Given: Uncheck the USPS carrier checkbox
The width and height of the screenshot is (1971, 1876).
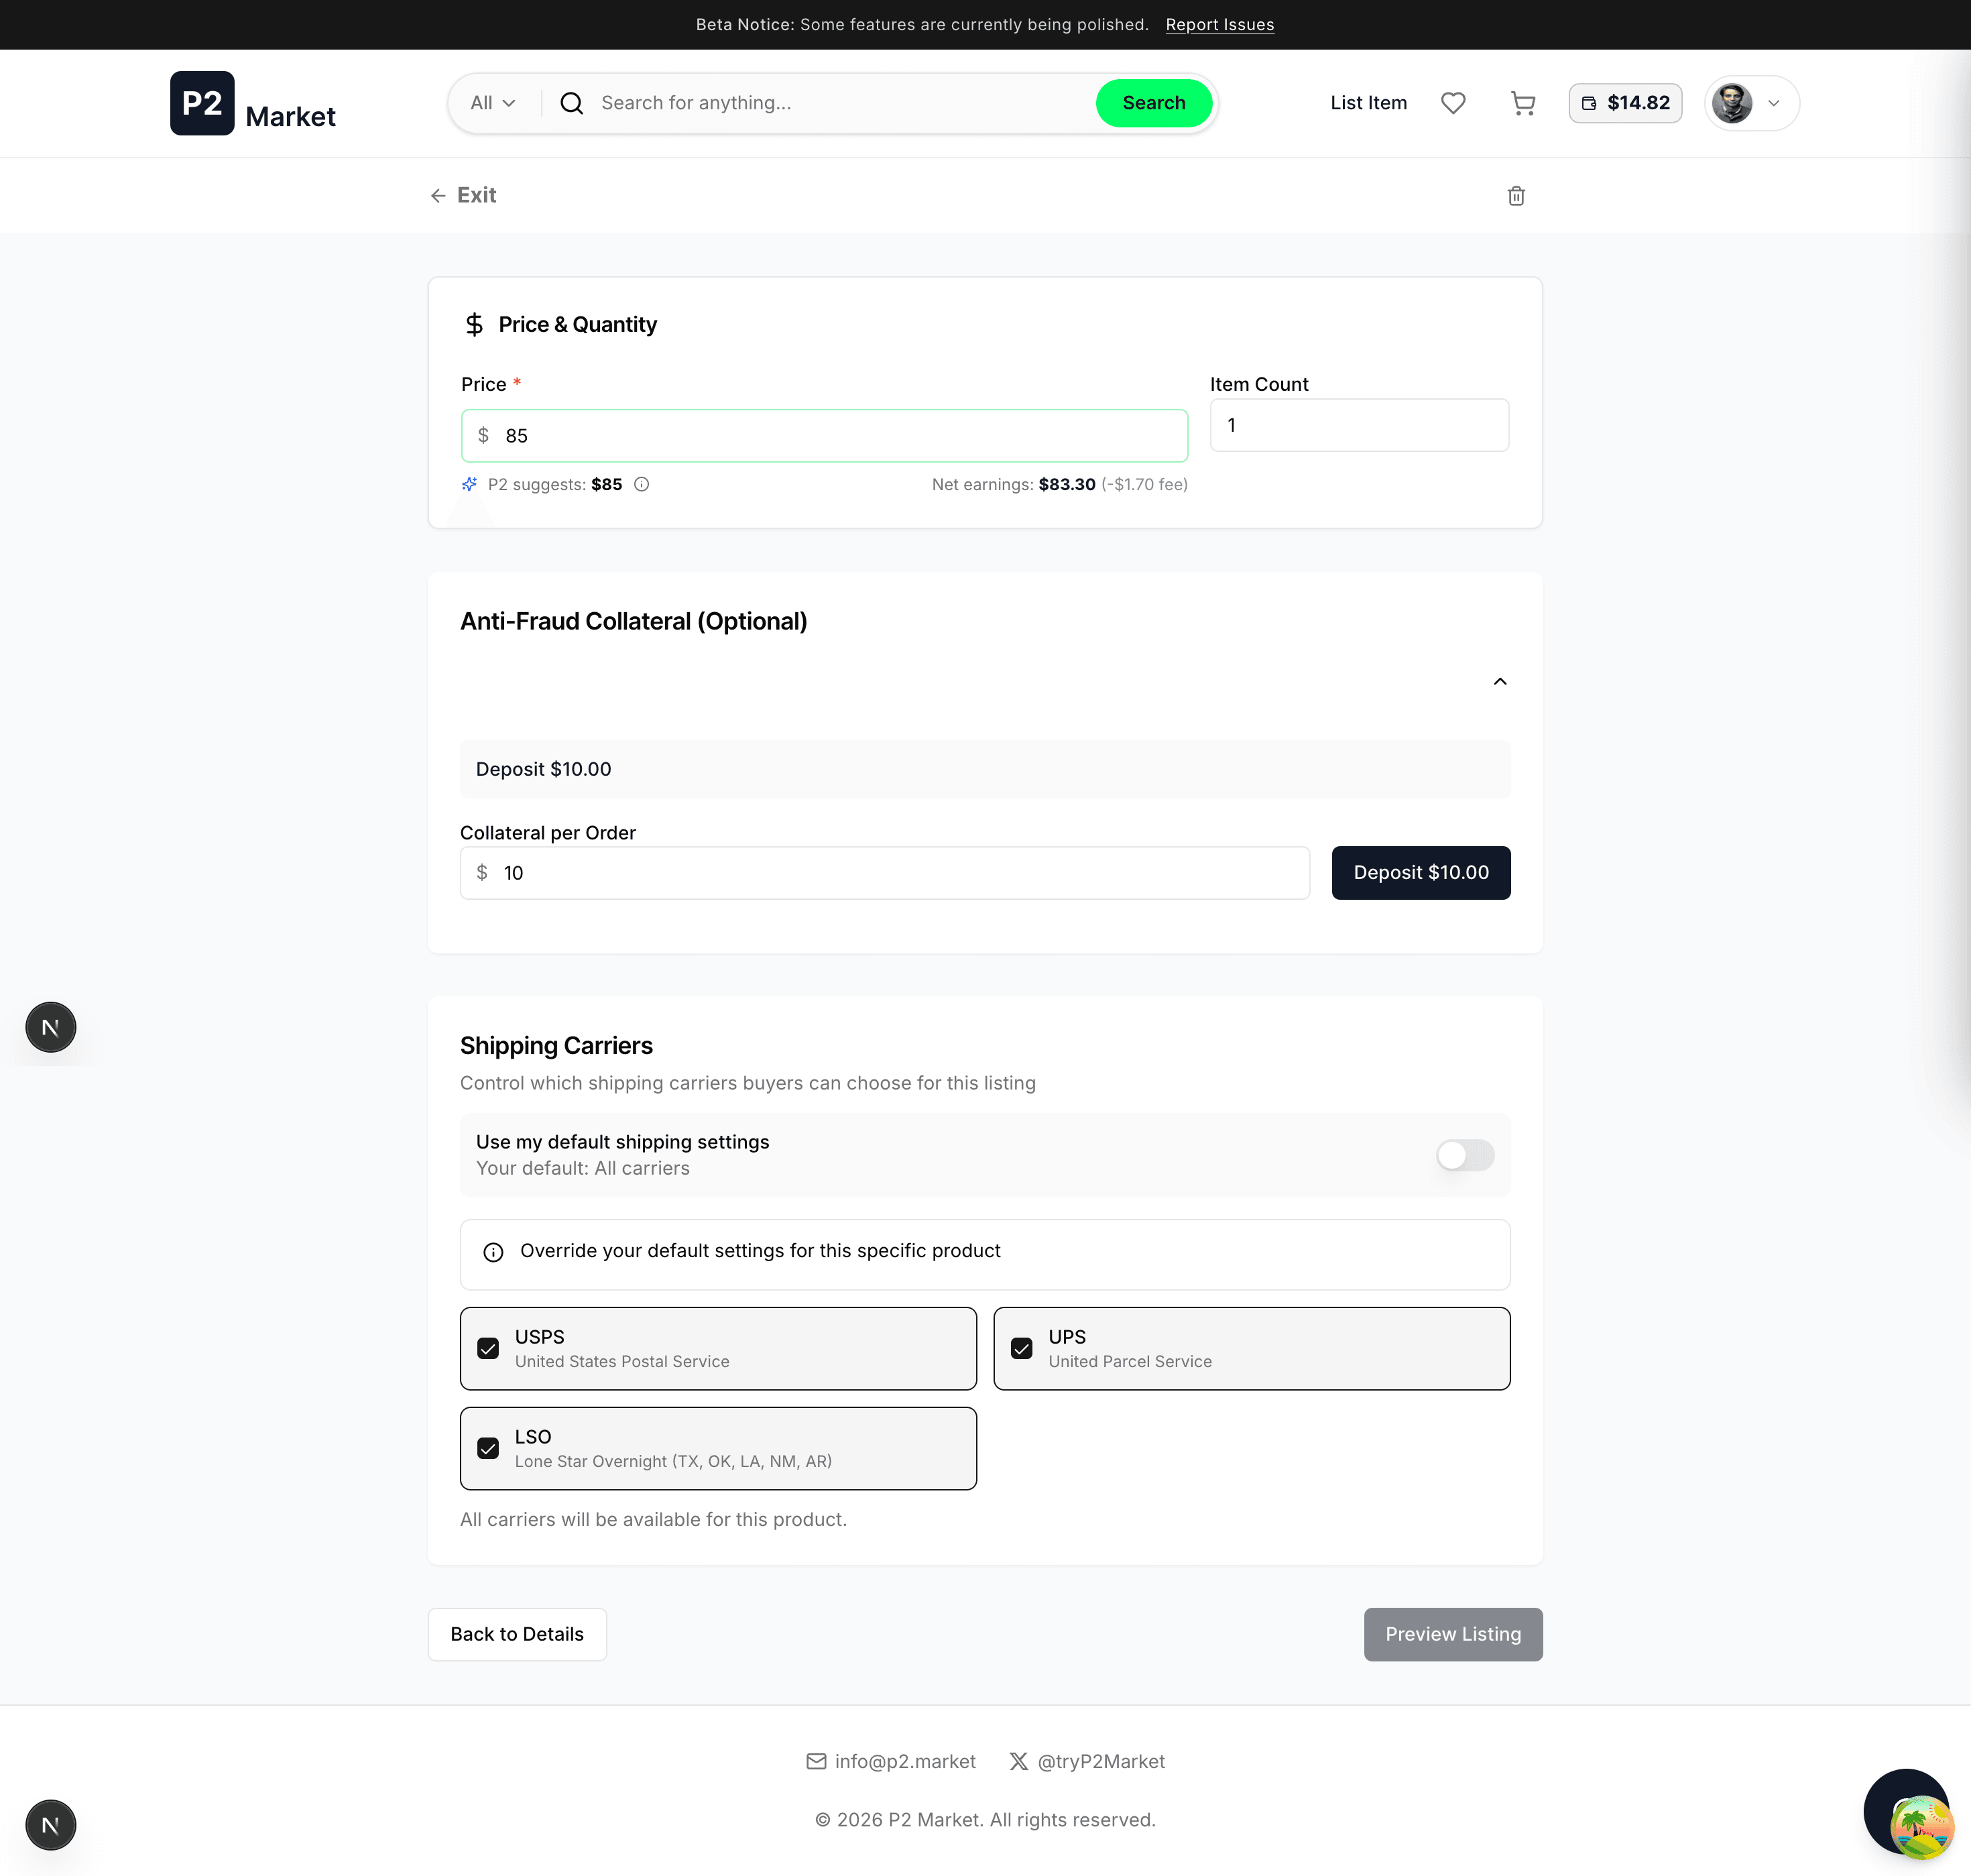Looking at the screenshot, I should pyautogui.click(x=488, y=1349).
